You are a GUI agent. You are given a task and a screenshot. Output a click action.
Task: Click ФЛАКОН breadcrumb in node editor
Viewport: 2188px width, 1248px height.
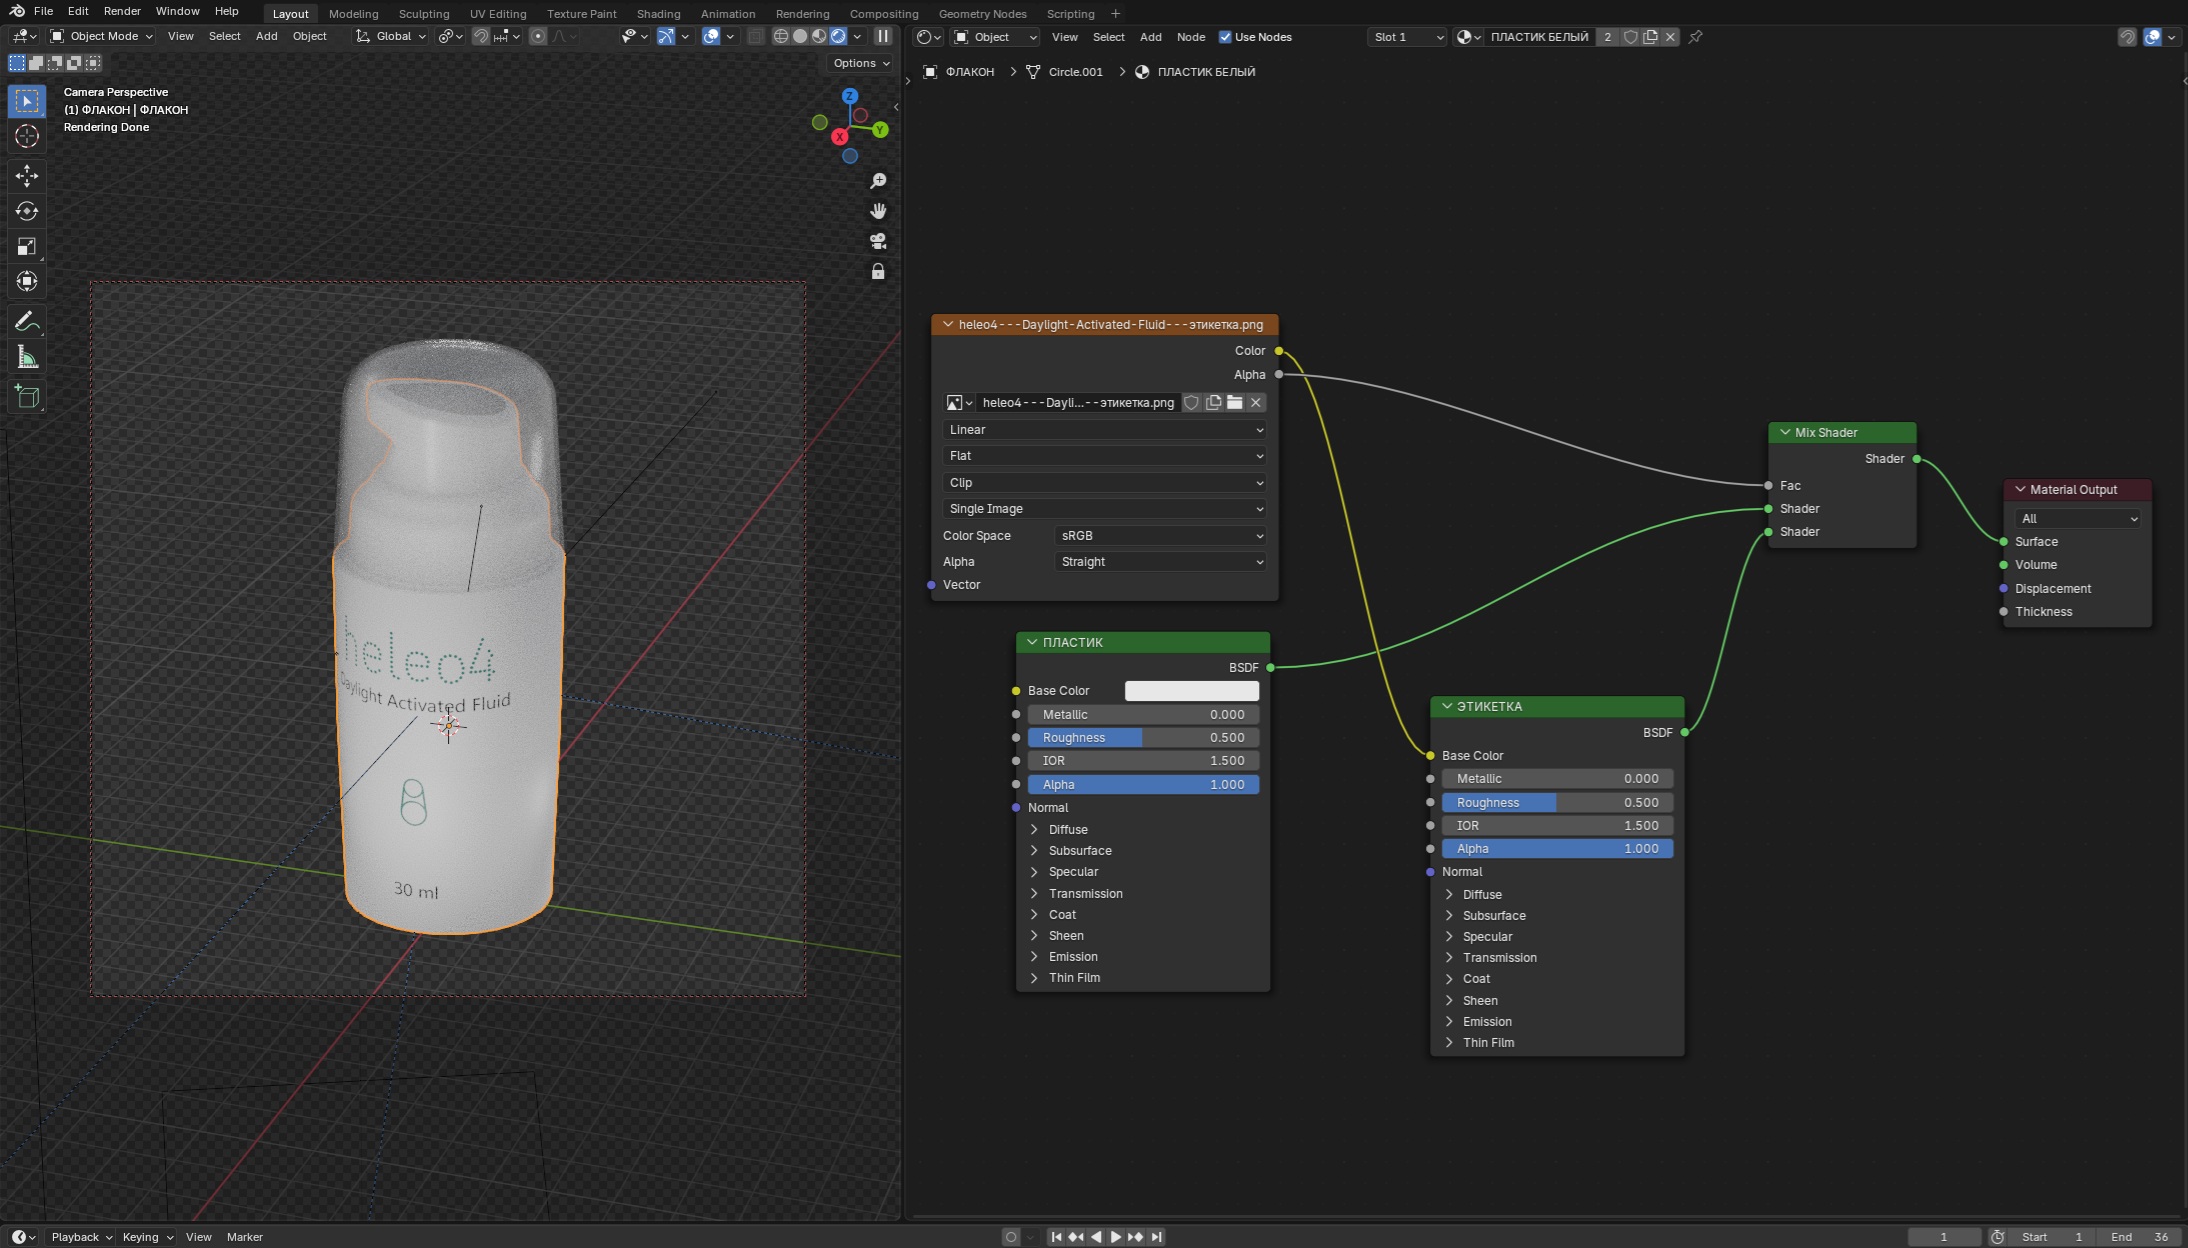(959, 72)
